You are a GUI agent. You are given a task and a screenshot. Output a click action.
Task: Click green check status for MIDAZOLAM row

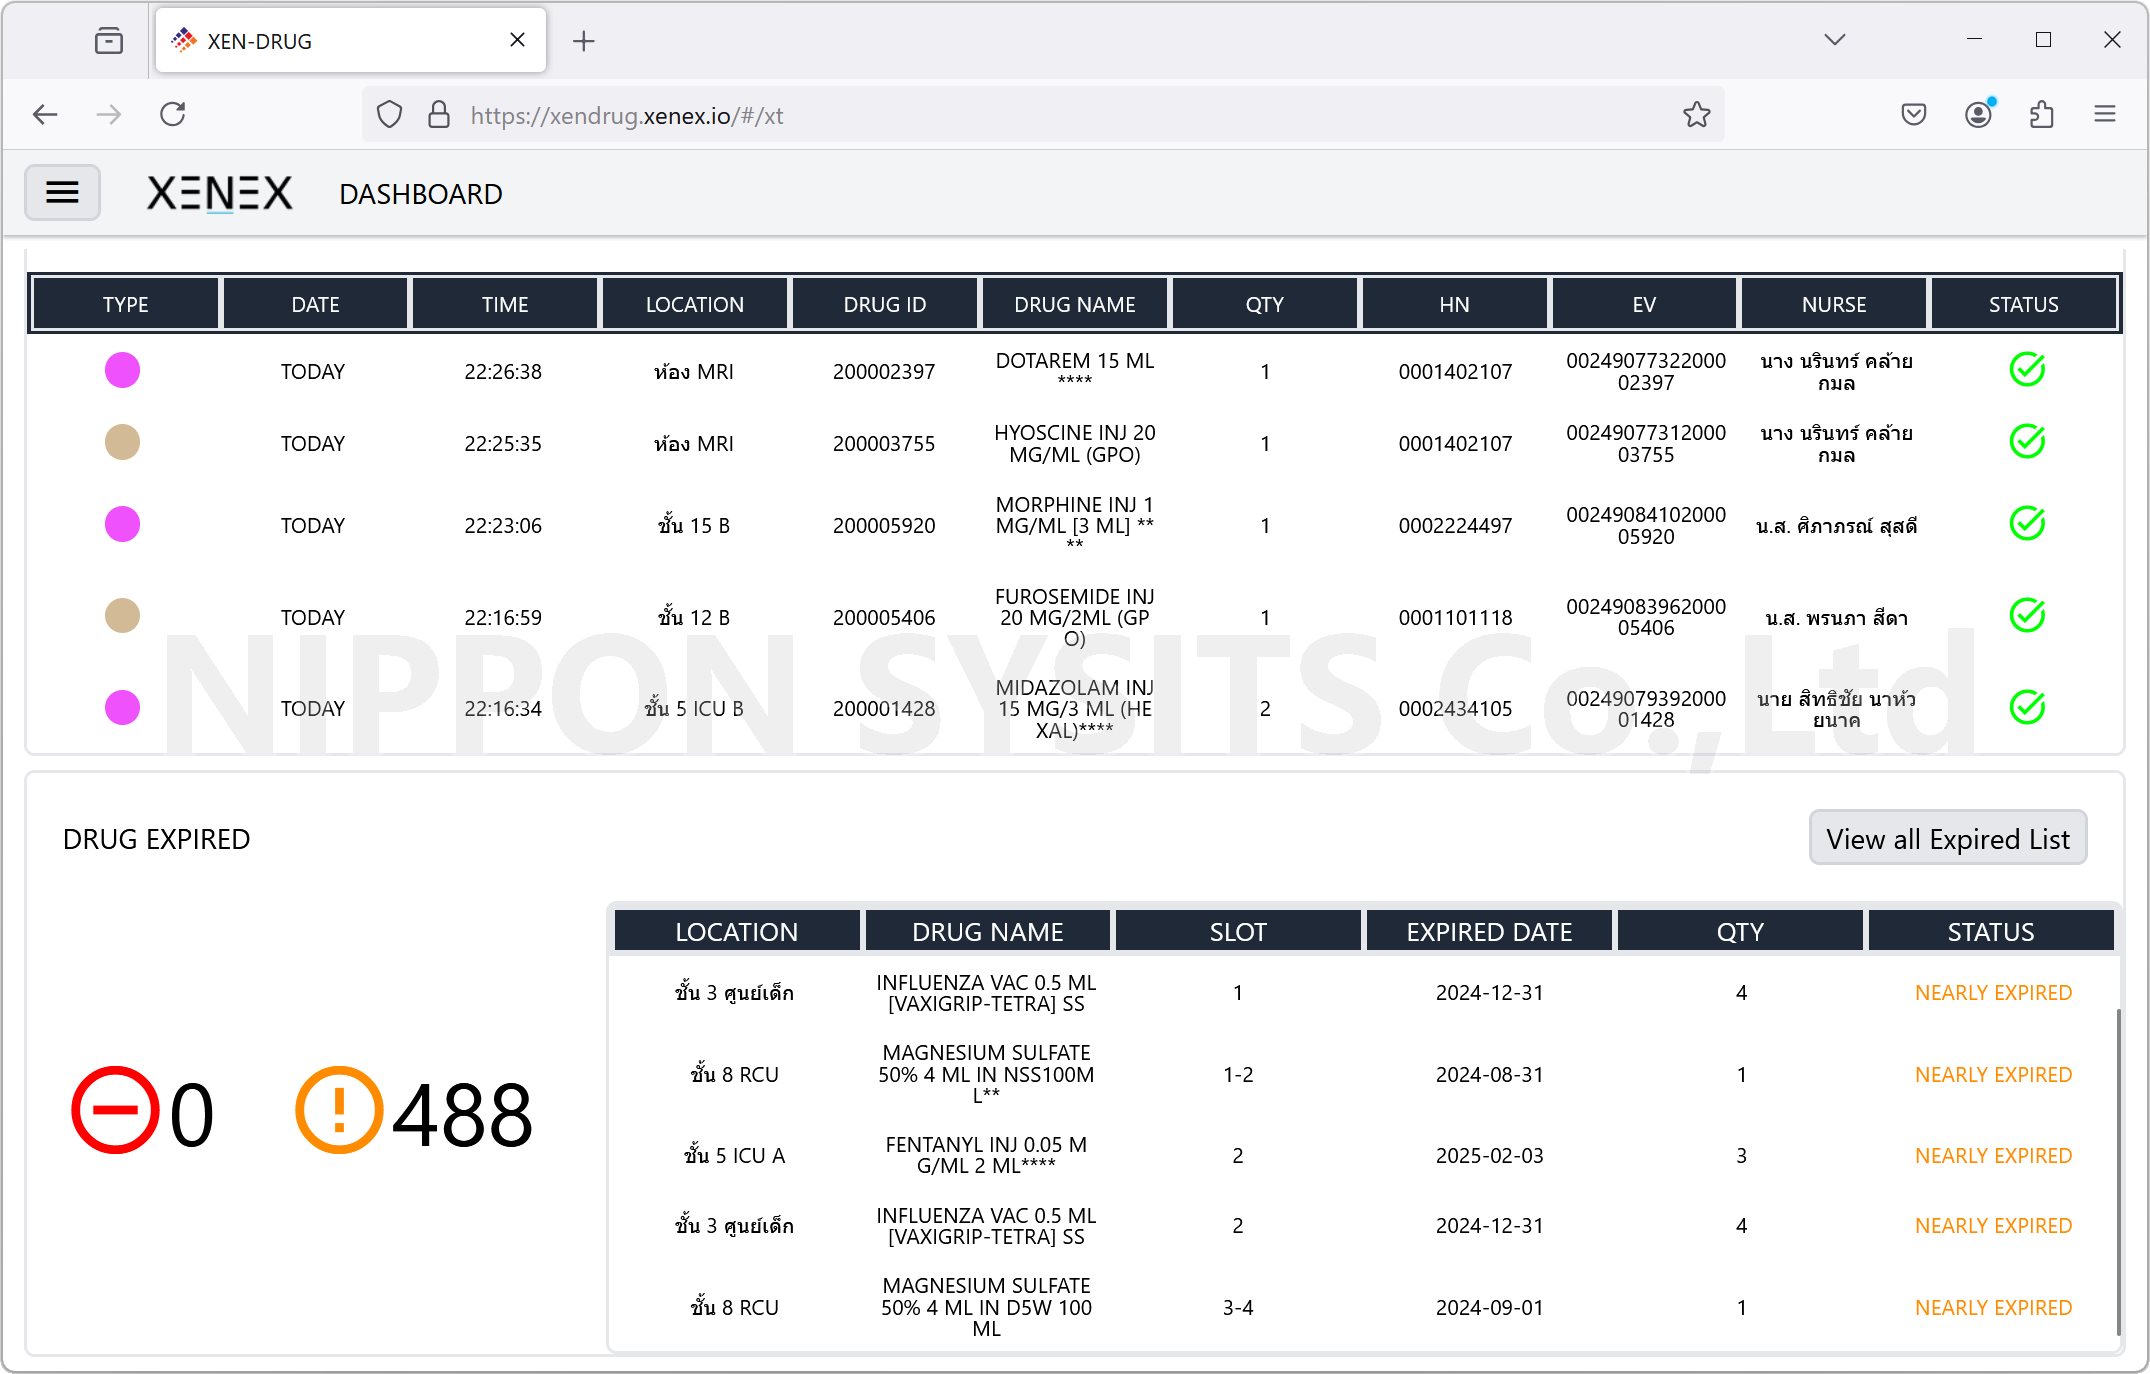[x=2026, y=707]
